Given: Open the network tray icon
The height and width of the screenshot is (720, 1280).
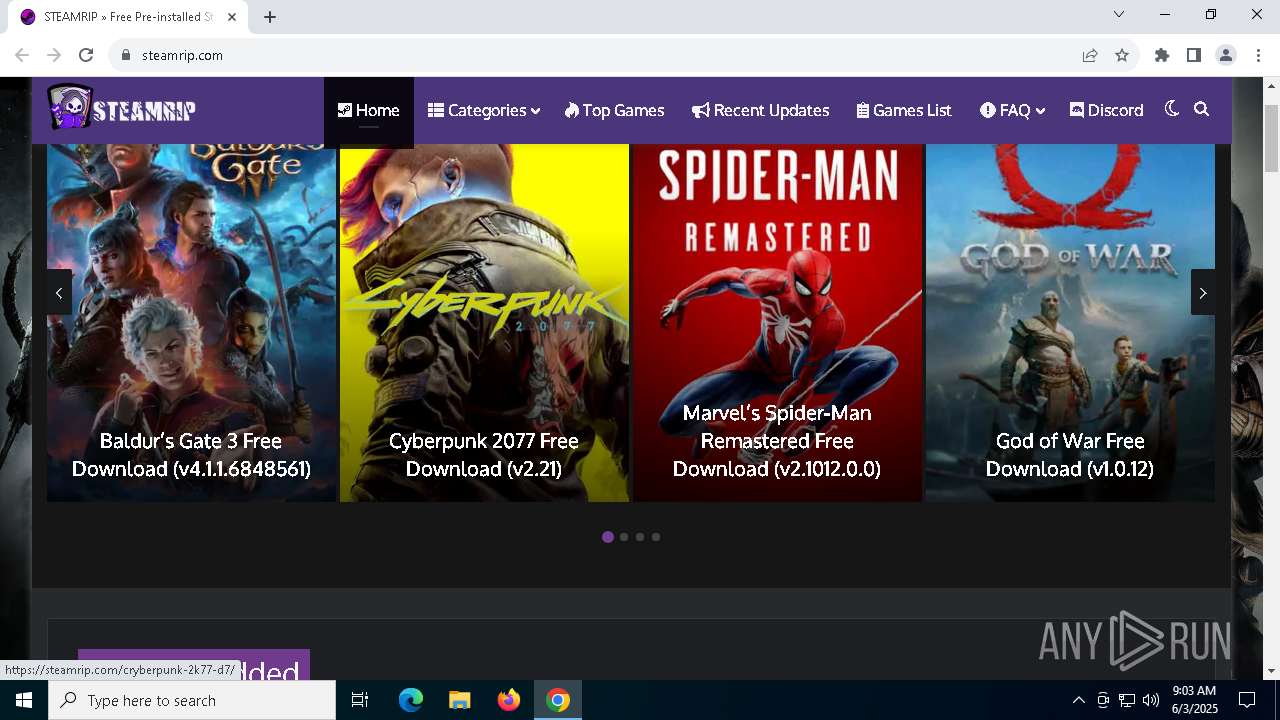Looking at the screenshot, I should [1126, 700].
